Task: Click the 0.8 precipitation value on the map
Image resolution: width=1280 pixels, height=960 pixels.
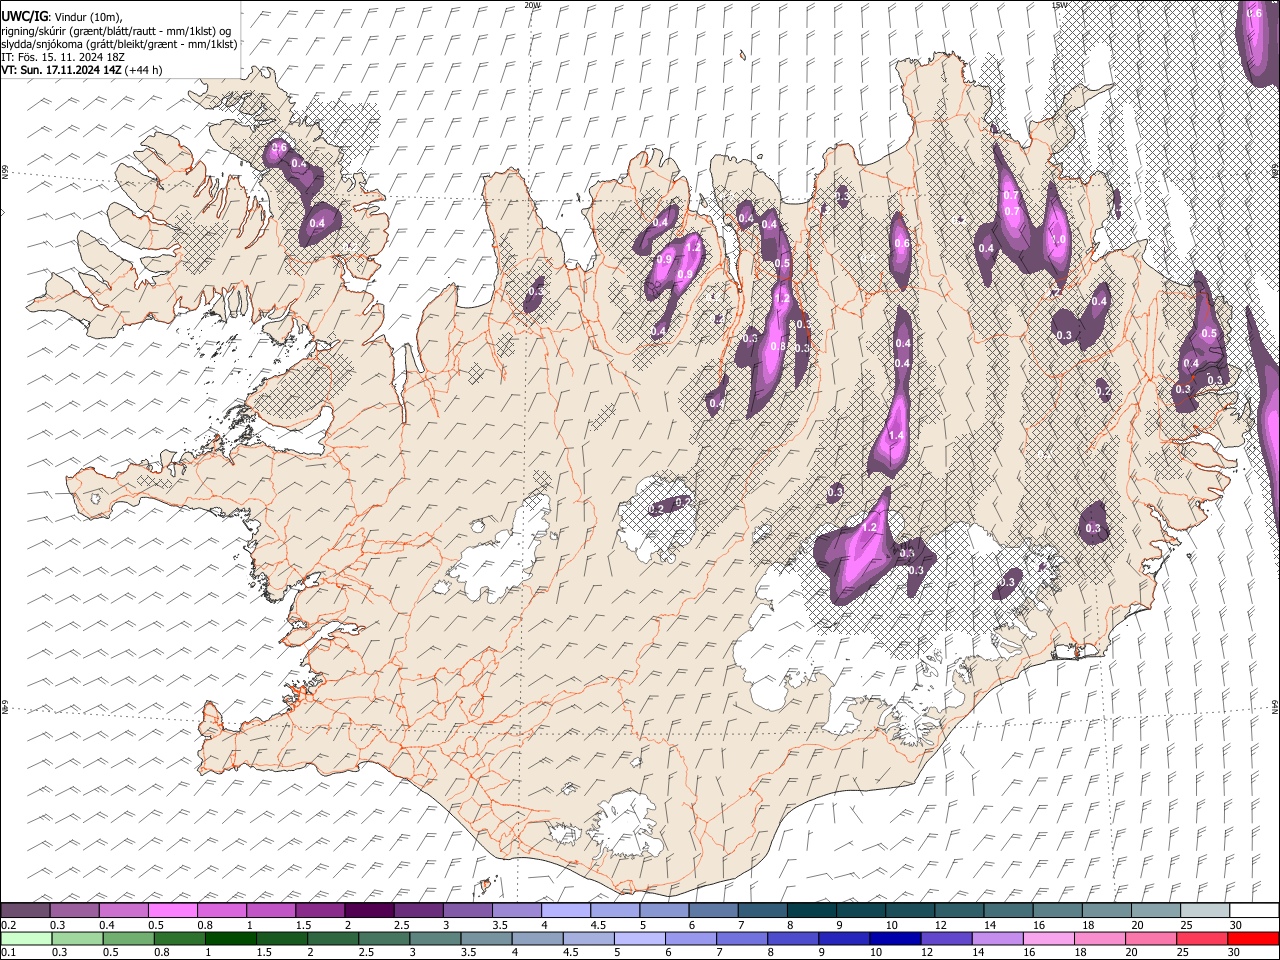Action: [x=776, y=346]
